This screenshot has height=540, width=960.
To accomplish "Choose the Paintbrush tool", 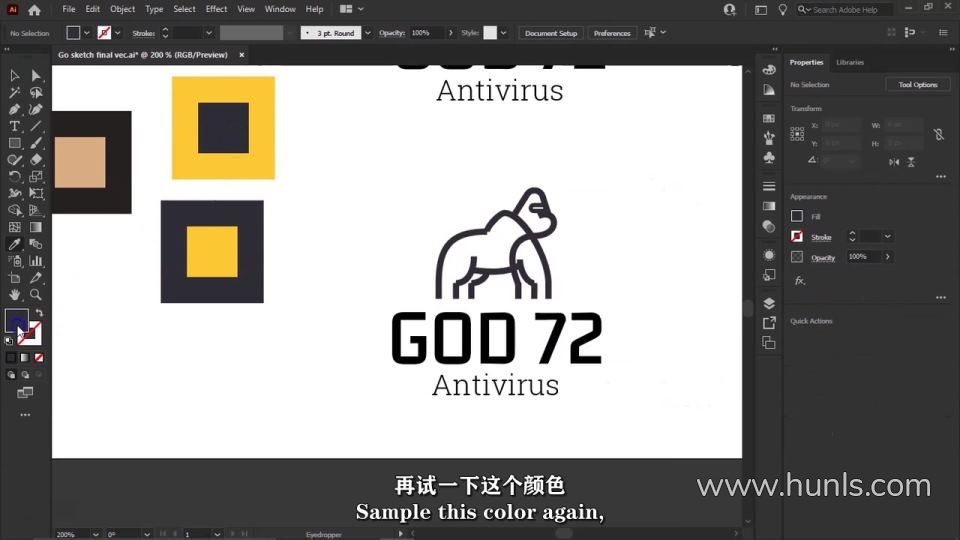I will pos(36,143).
